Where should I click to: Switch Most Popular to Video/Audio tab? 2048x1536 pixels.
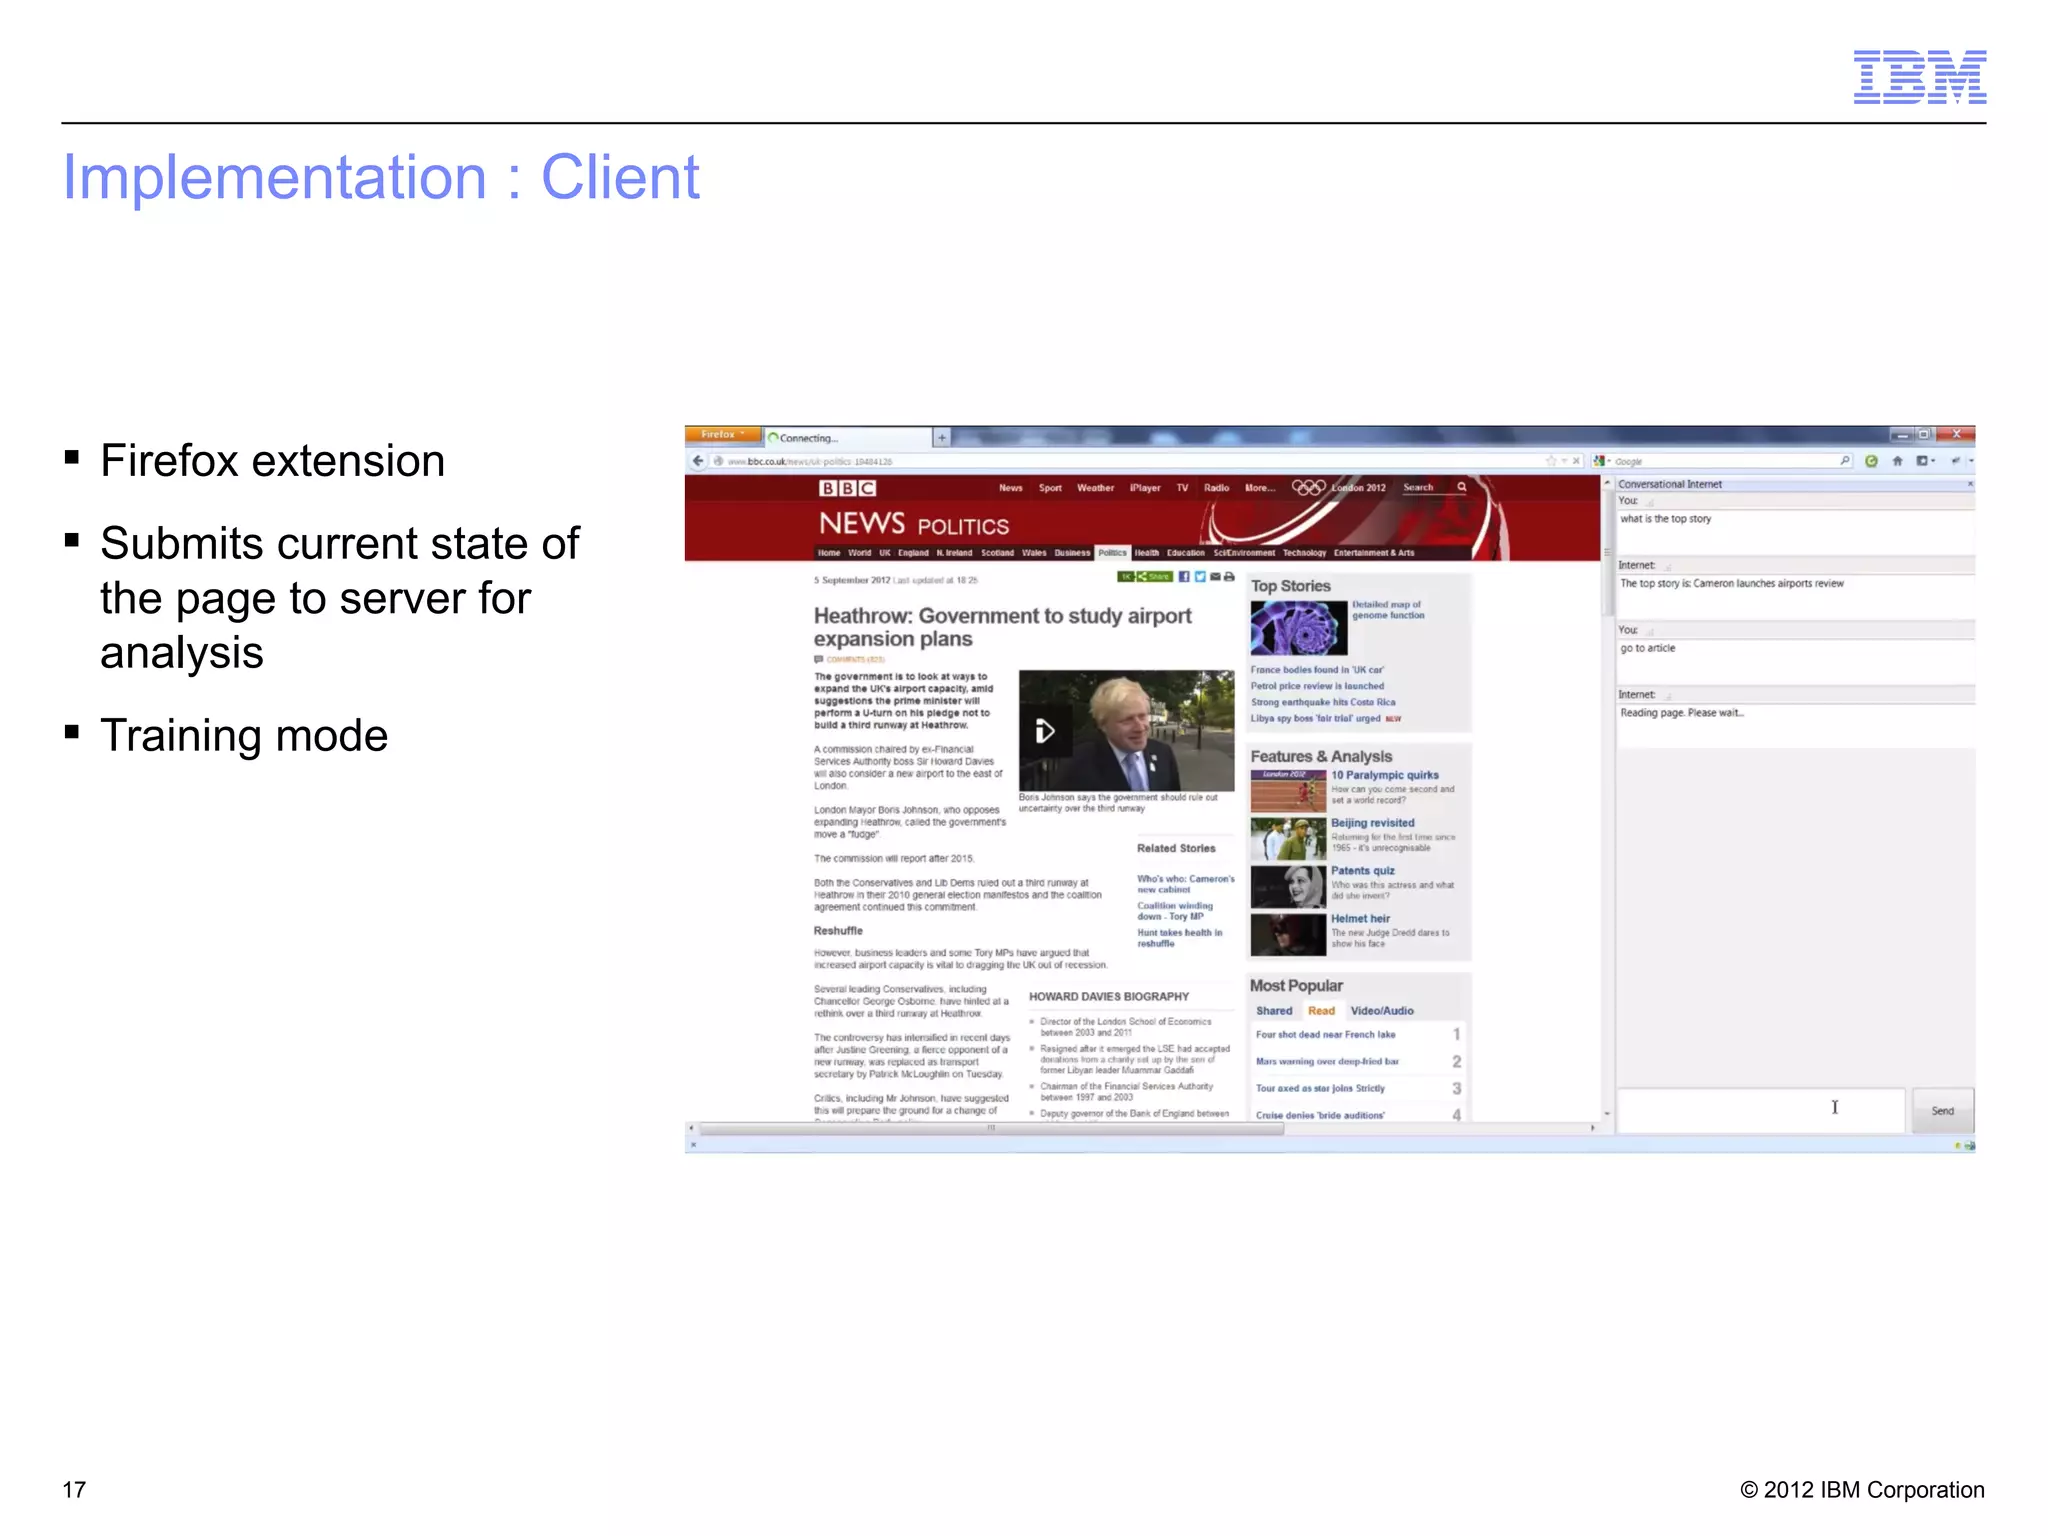click(x=1382, y=1011)
